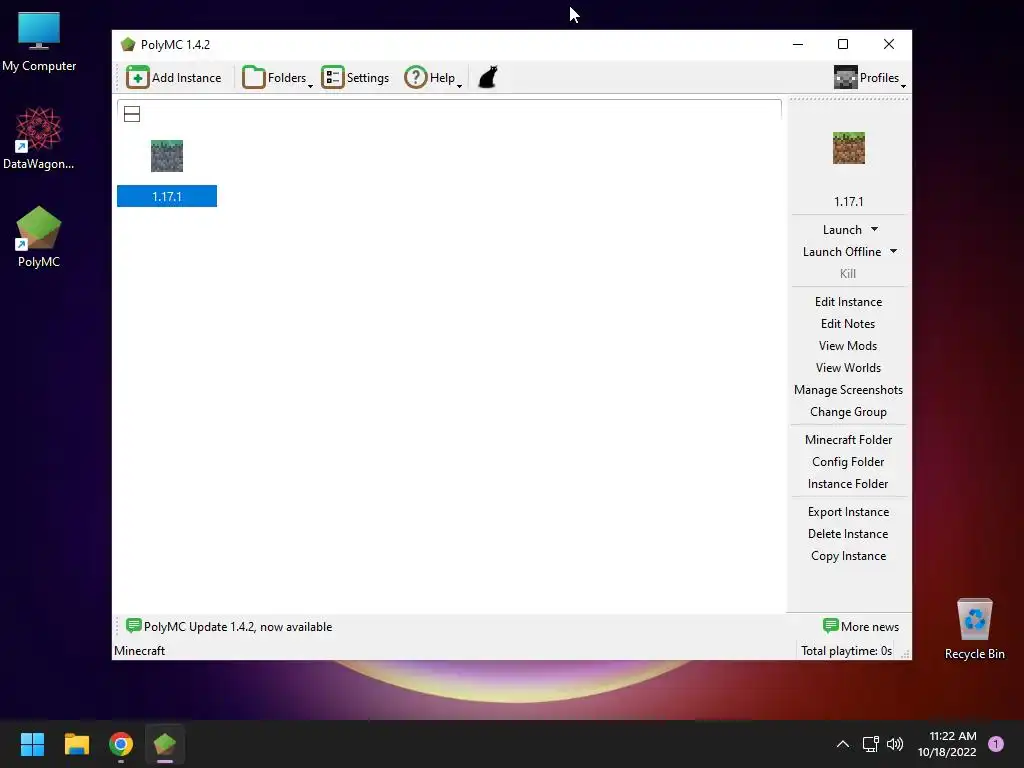Open the Instance Folder
Image resolution: width=1024 pixels, height=768 pixels.
tap(848, 484)
